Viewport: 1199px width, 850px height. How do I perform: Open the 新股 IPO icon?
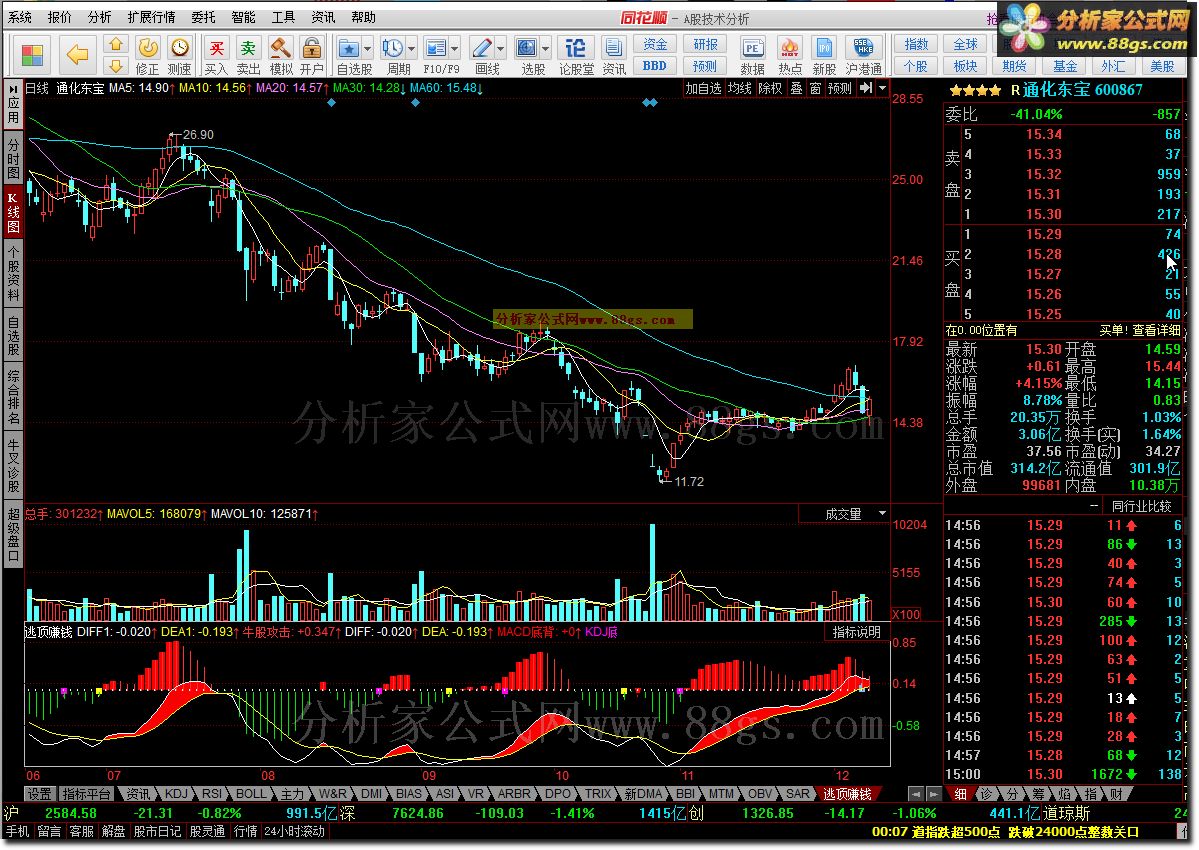pos(824,55)
